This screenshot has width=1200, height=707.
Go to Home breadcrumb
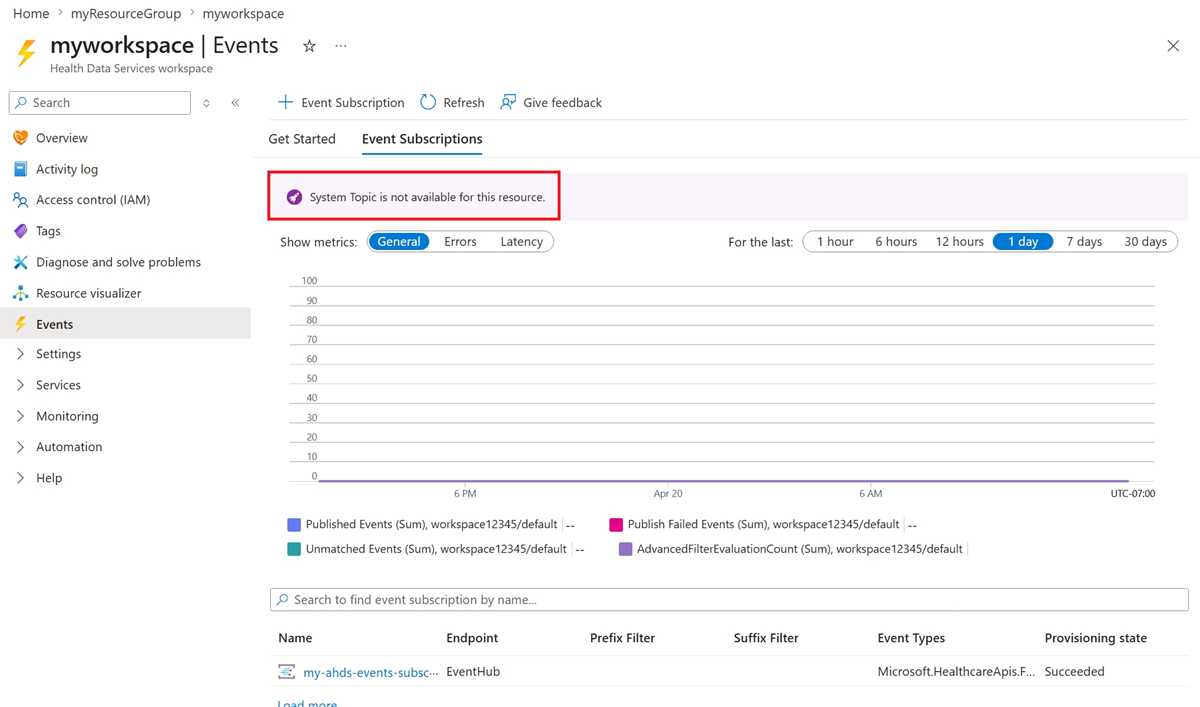[31, 14]
